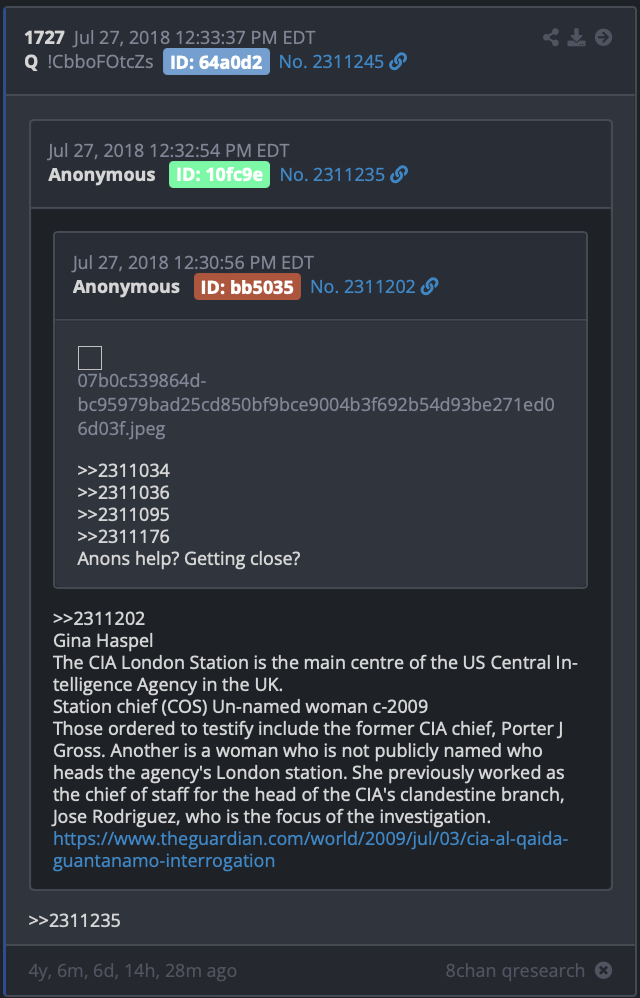Open the theguardian.com article link
The width and height of the screenshot is (640, 998).
[x=310, y=850]
